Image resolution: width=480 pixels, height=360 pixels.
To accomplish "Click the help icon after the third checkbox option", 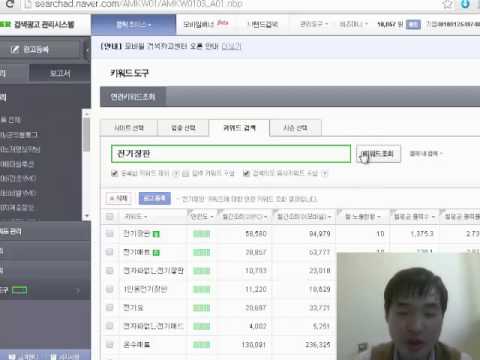I will click(x=325, y=173).
